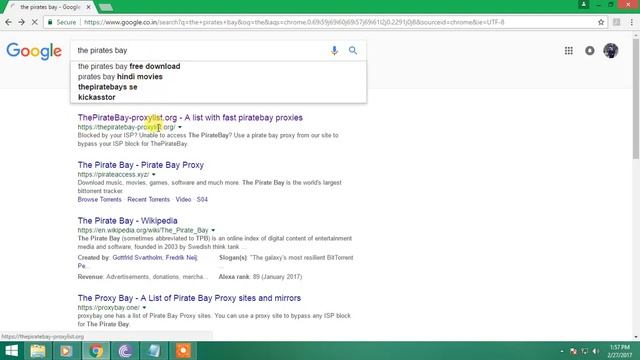Click the Google search text box

[x=200, y=51]
